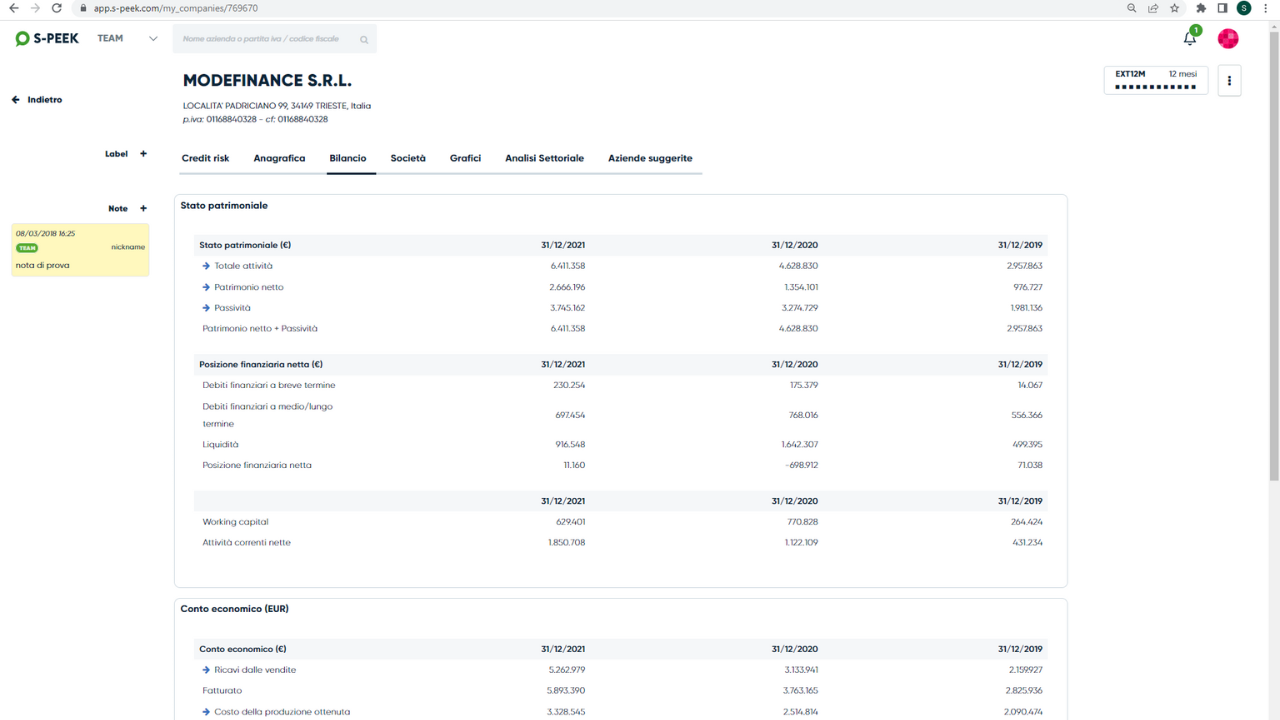The image size is (1280, 720).
Task: Click the search magnifier icon
Action: pos(364,40)
